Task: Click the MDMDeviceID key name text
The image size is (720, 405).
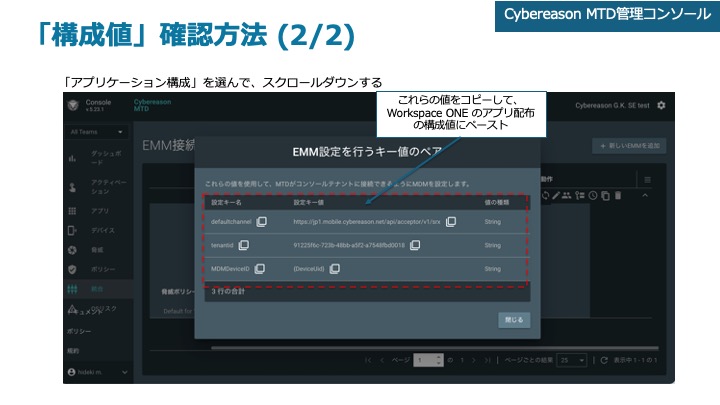Action: pos(230,269)
